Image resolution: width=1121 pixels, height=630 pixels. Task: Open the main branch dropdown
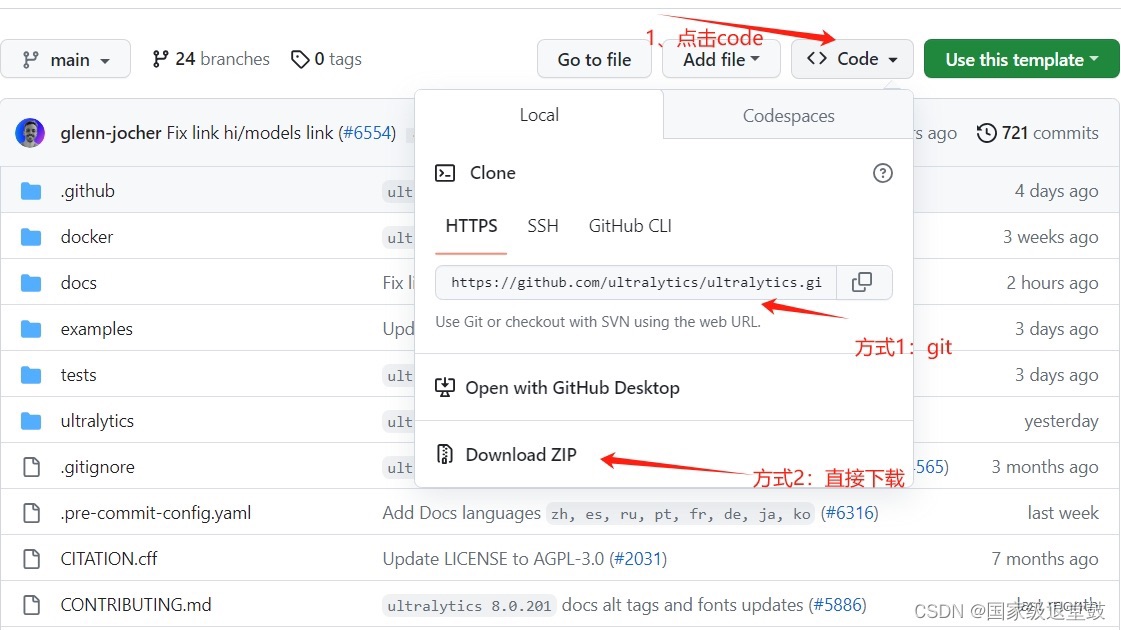[x=65, y=59]
